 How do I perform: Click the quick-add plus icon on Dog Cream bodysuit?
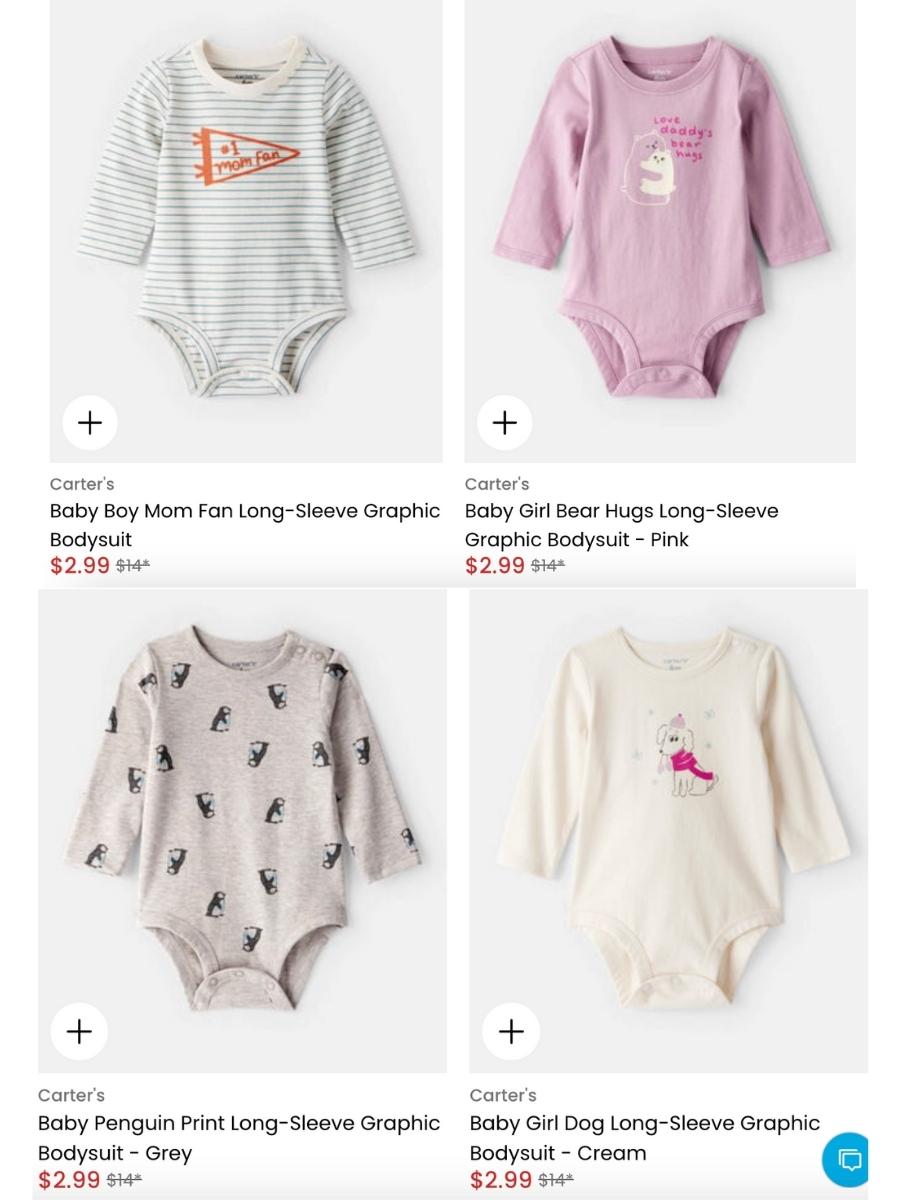(510, 1030)
